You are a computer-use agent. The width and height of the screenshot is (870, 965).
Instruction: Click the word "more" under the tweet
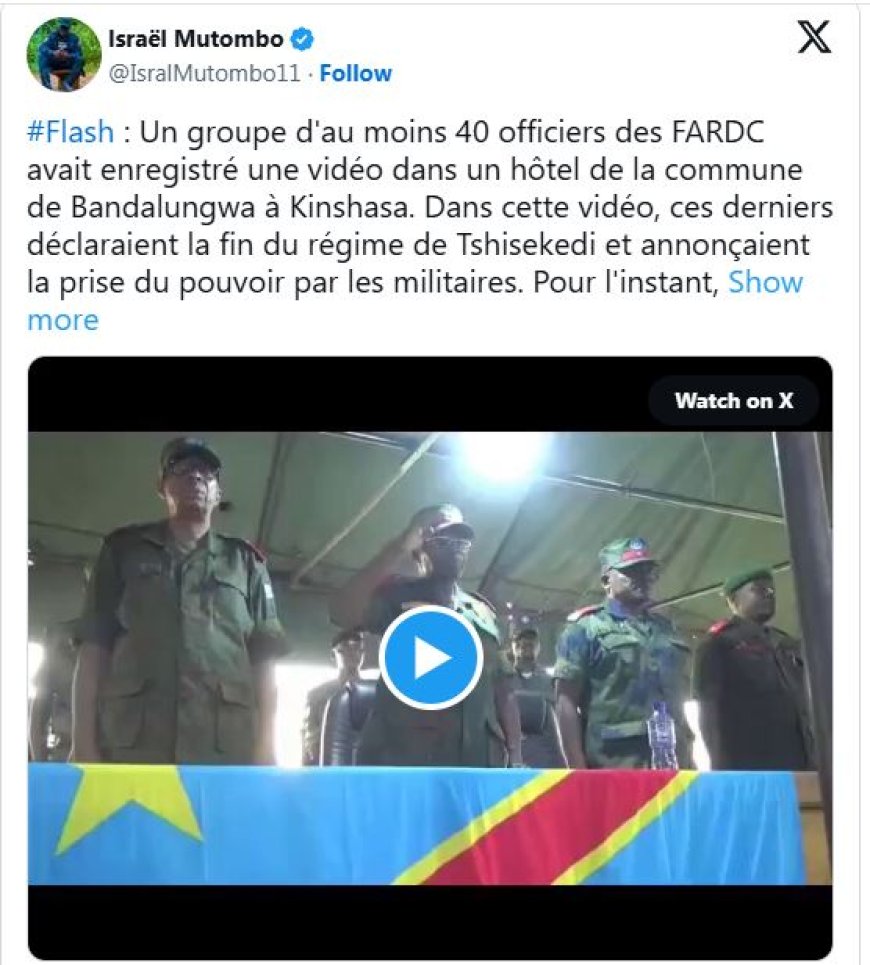point(63,321)
